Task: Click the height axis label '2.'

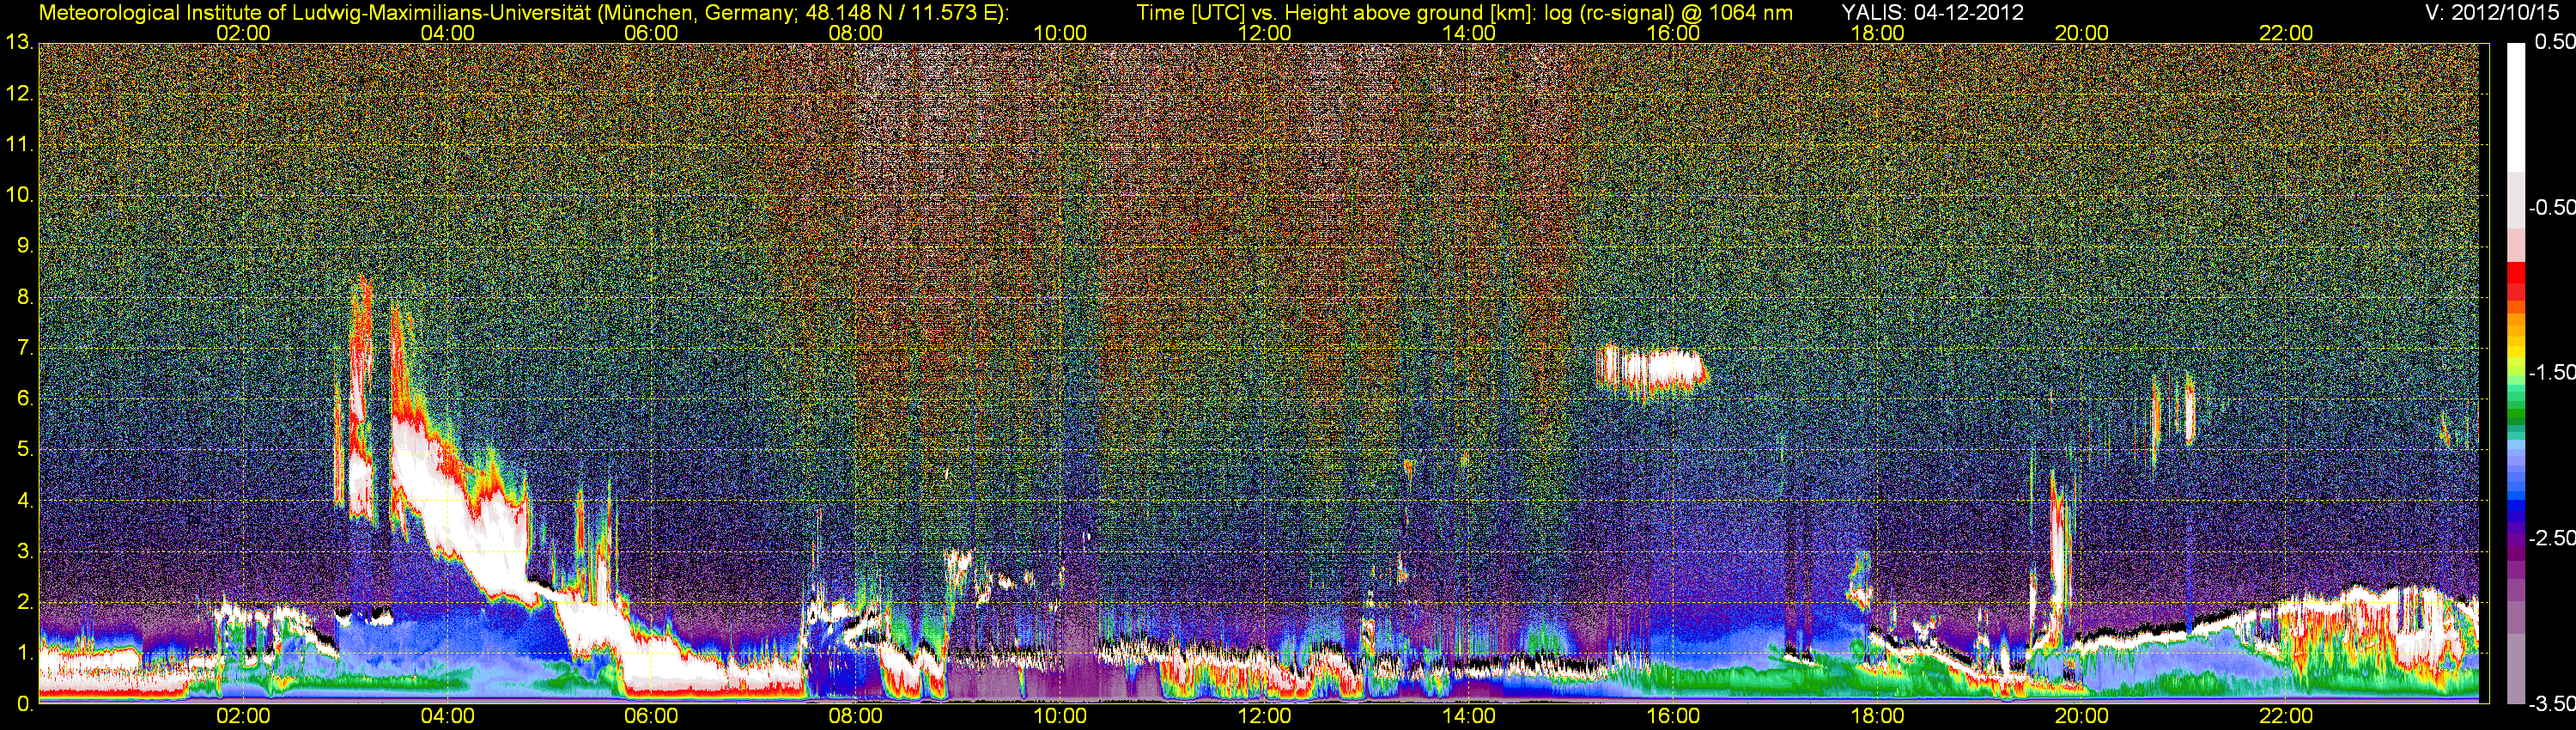Action: pyautogui.click(x=25, y=602)
